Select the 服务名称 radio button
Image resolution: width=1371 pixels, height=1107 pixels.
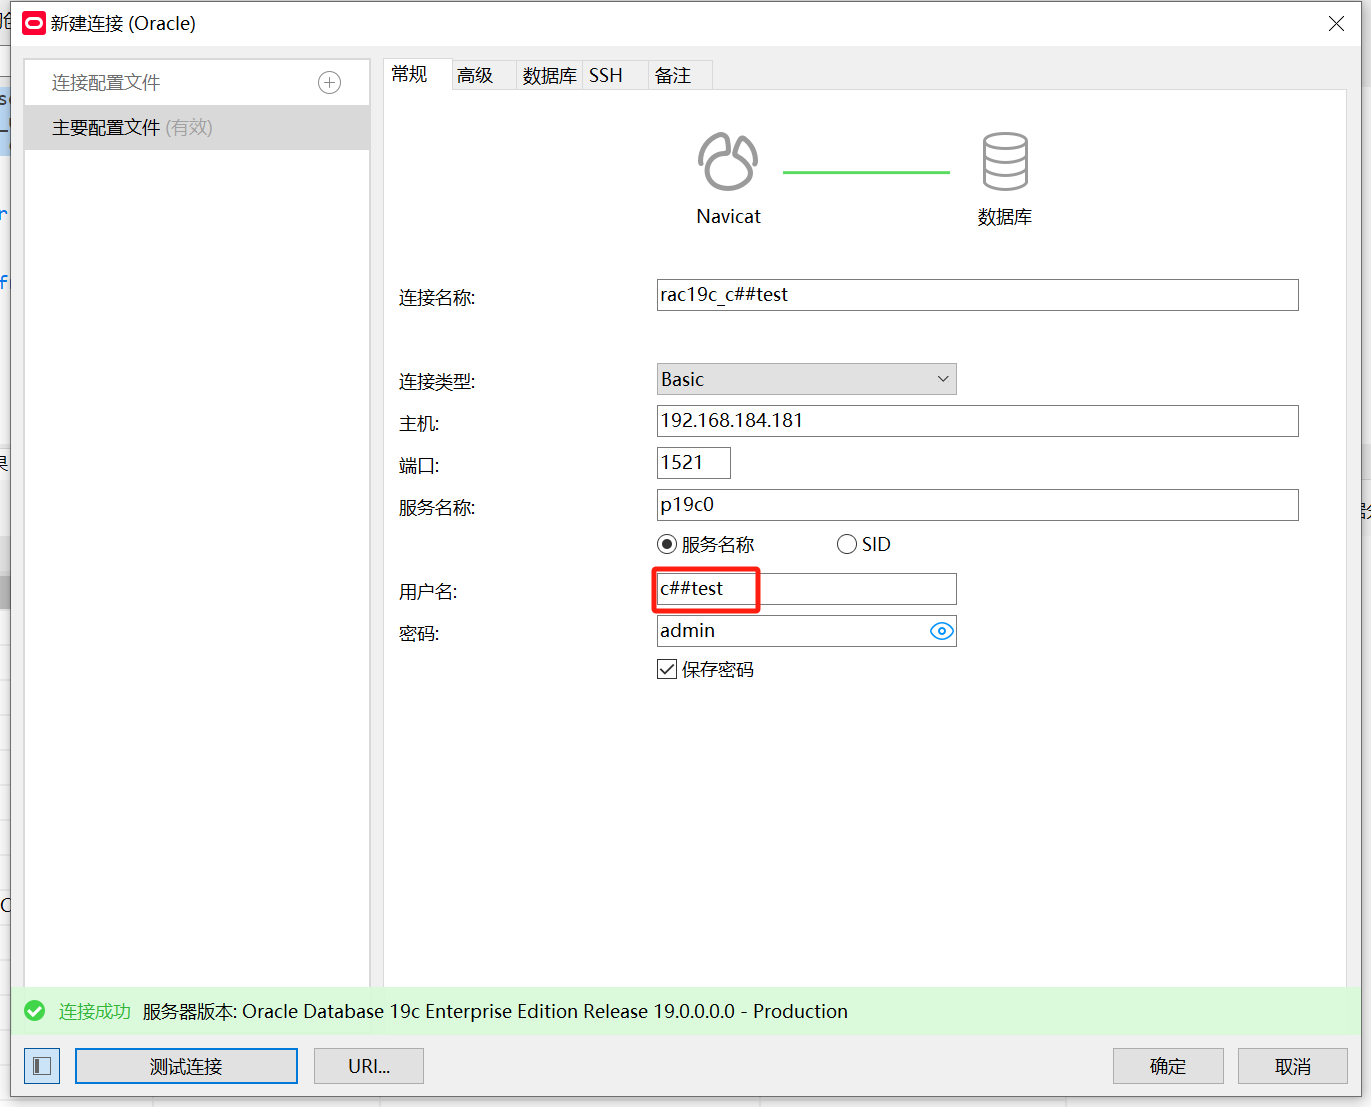(x=667, y=544)
